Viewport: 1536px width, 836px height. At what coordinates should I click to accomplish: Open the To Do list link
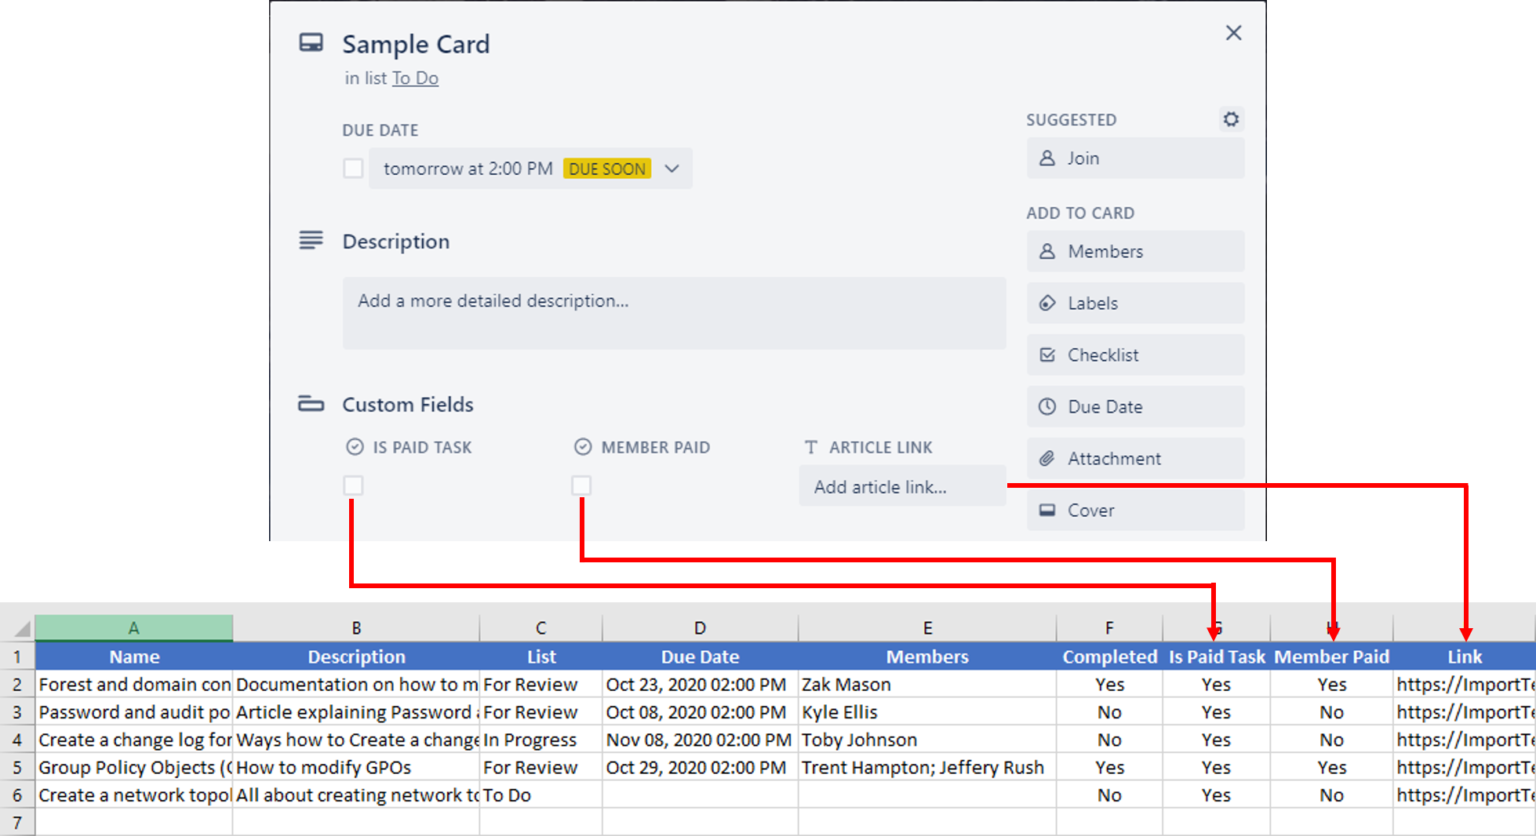point(415,78)
